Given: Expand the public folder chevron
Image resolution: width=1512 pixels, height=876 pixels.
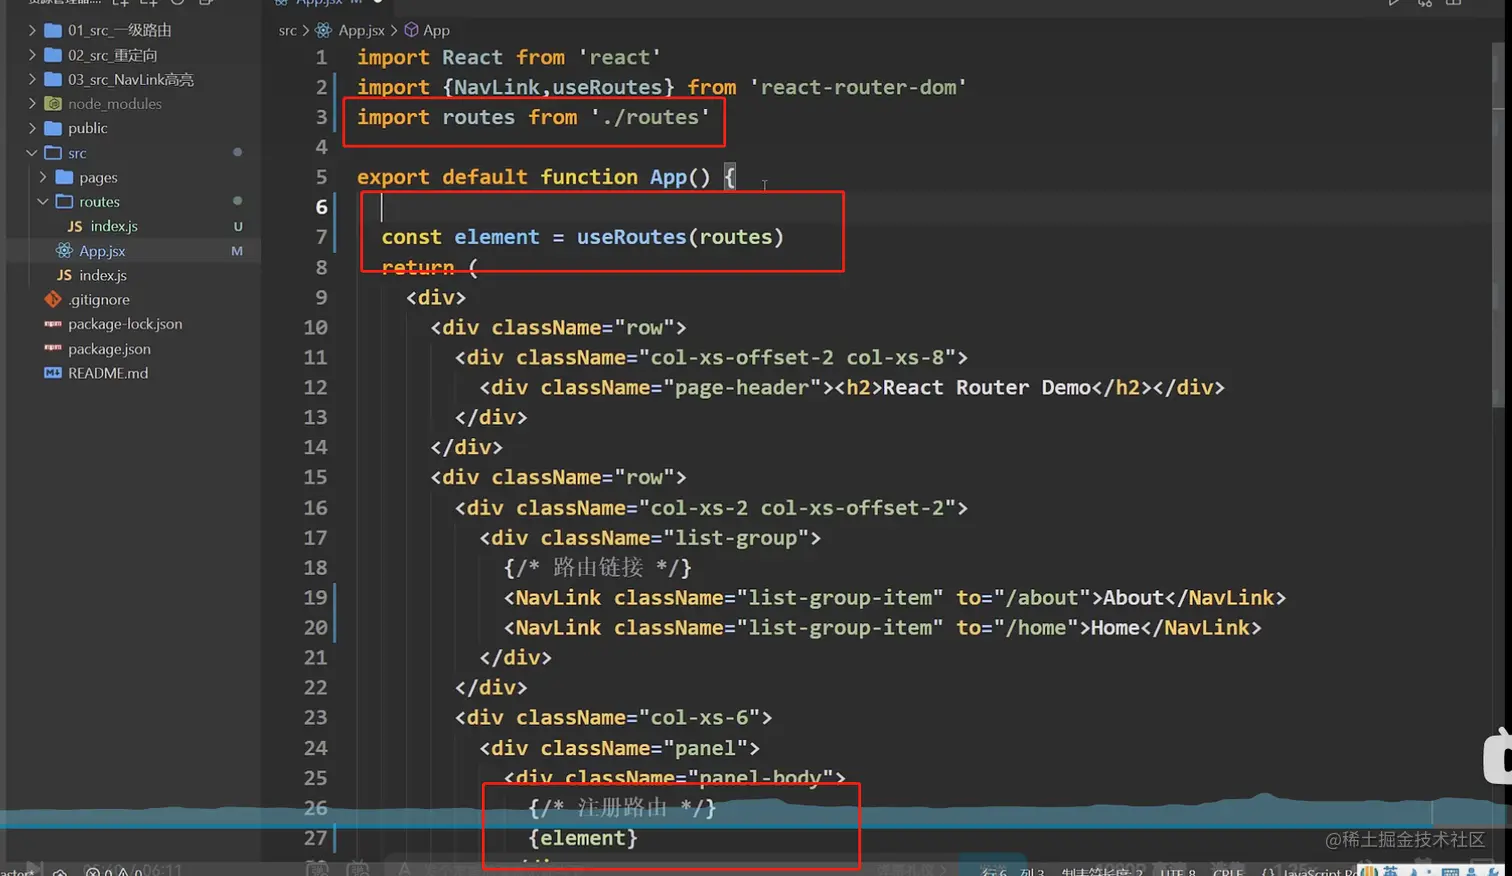Looking at the screenshot, I should coord(32,128).
